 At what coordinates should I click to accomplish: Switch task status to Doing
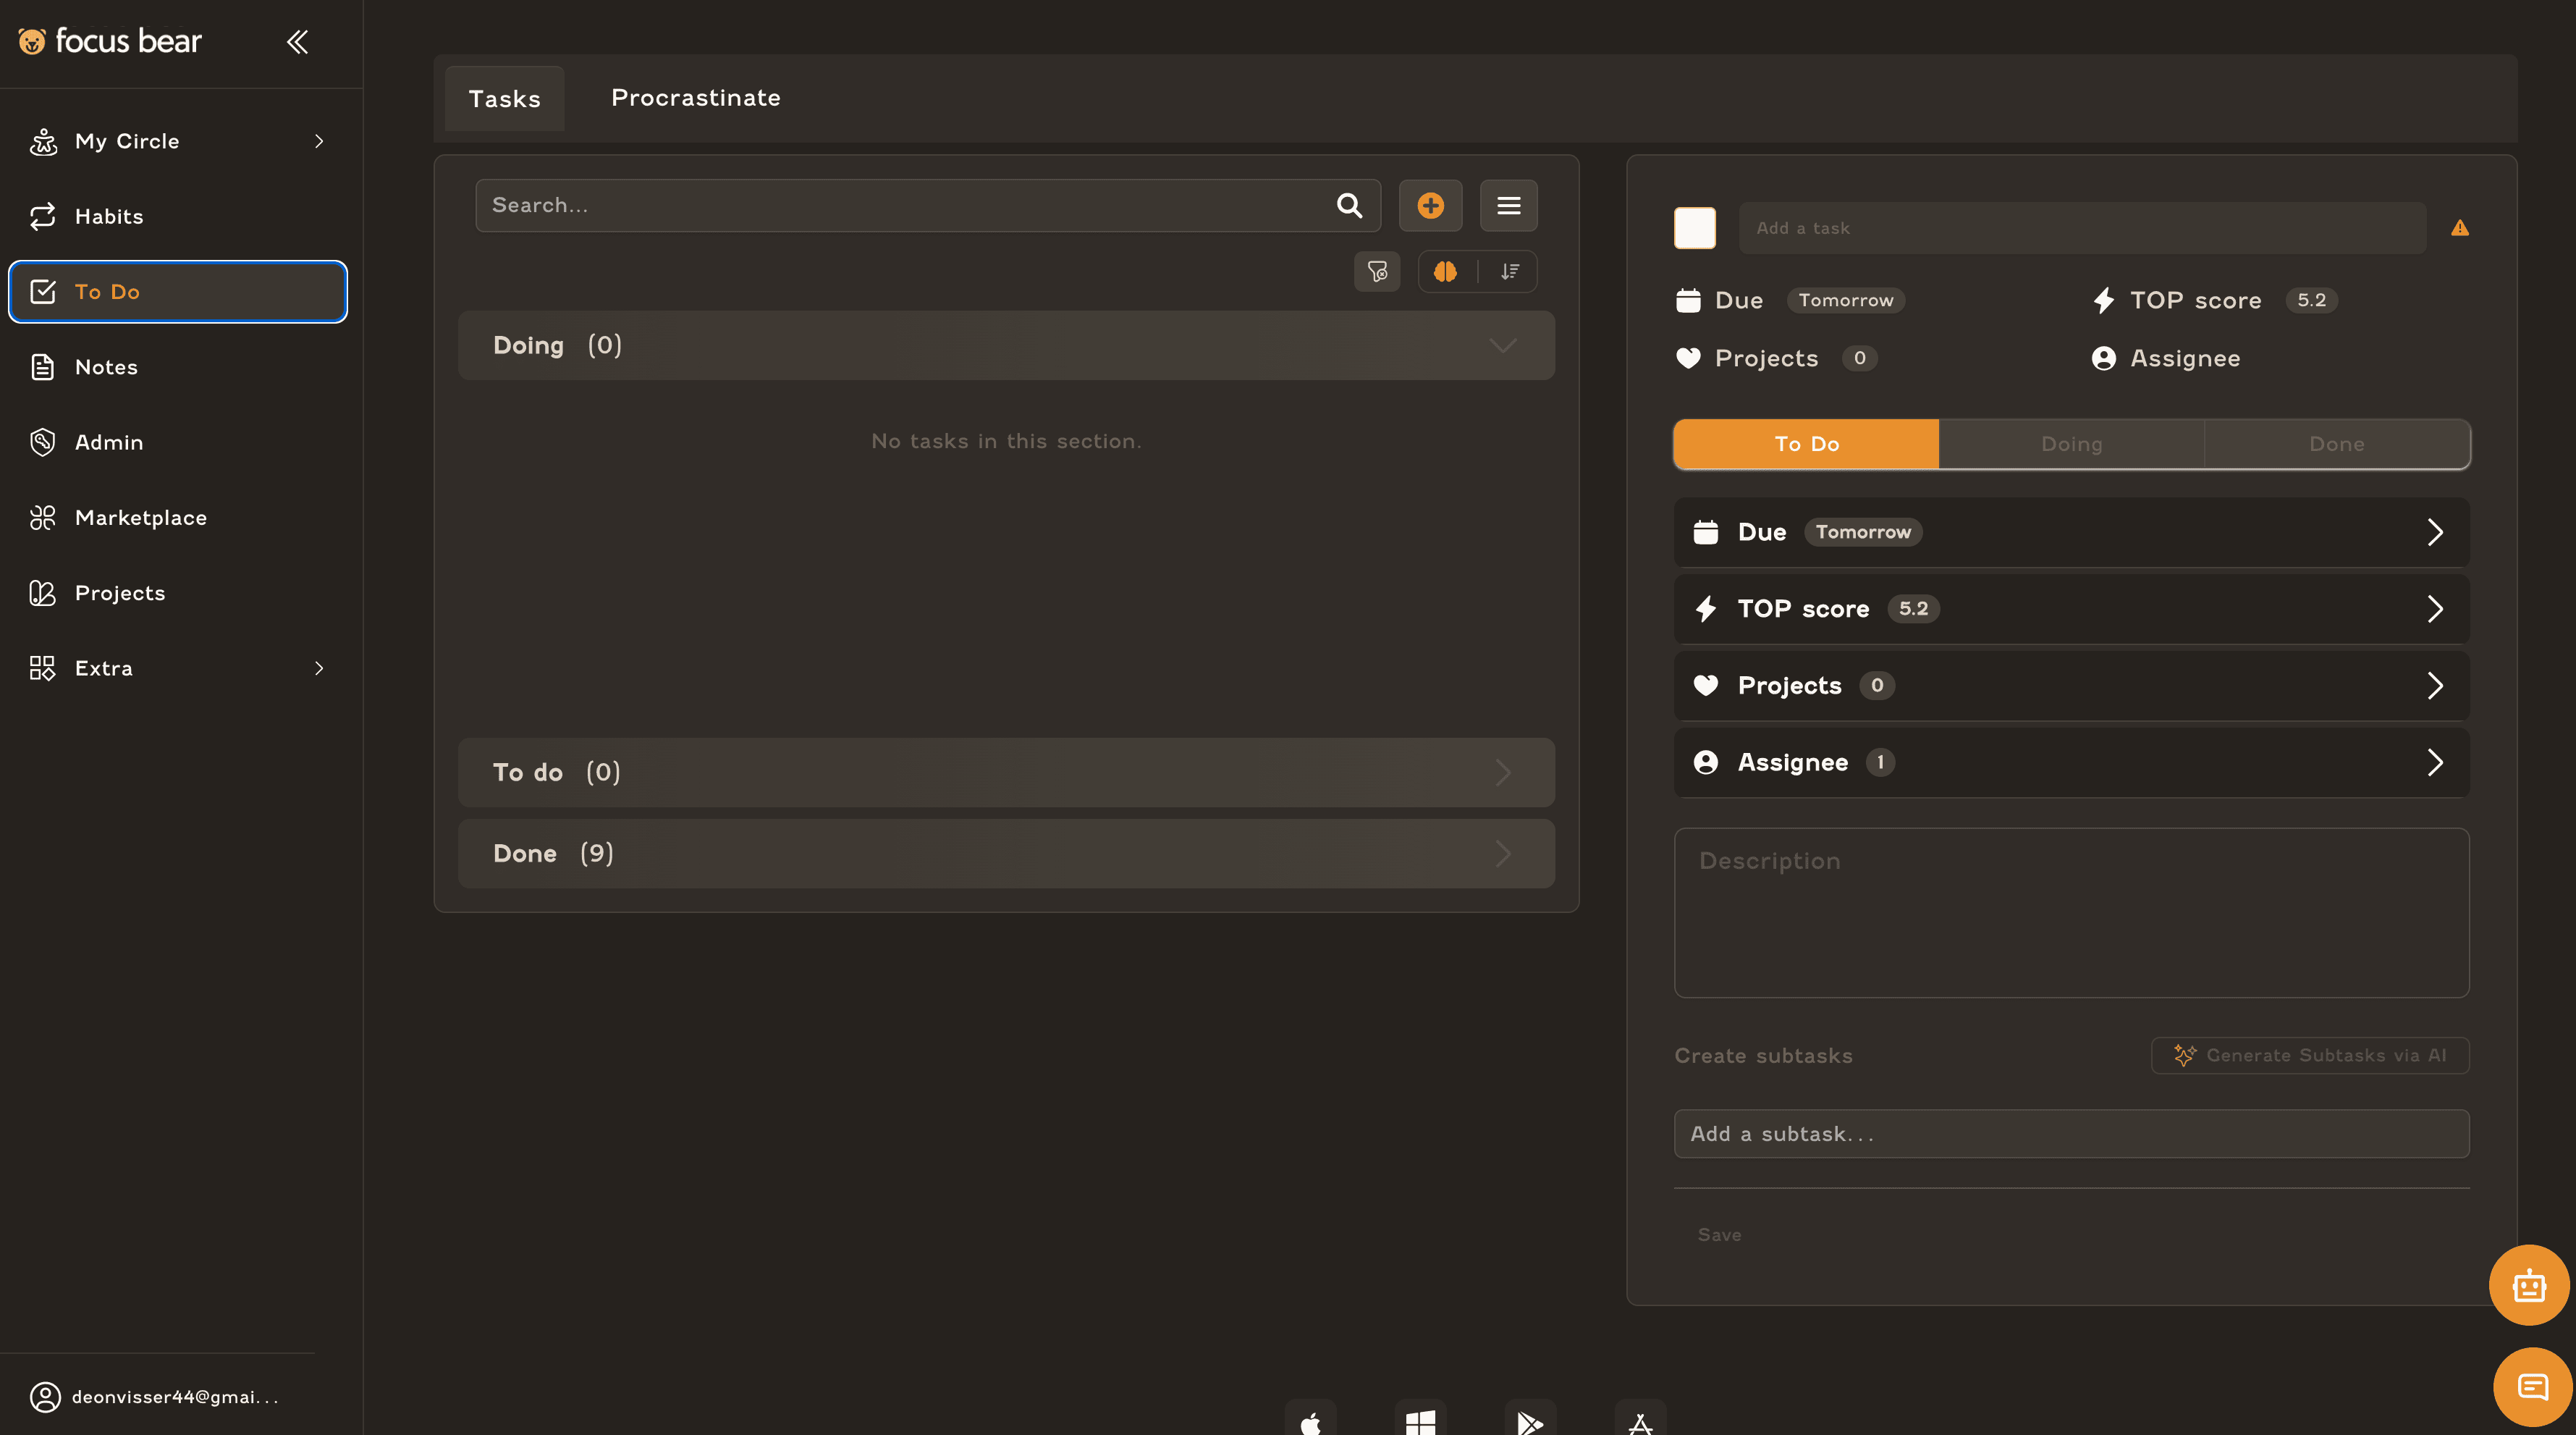[2071, 443]
